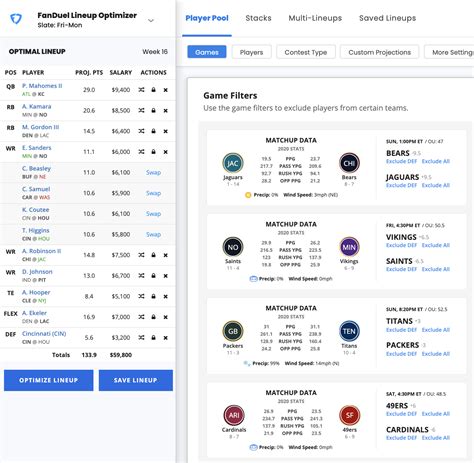Shuffle the A. Ekeler row
The height and width of the screenshot is (463, 474).
tap(141, 317)
